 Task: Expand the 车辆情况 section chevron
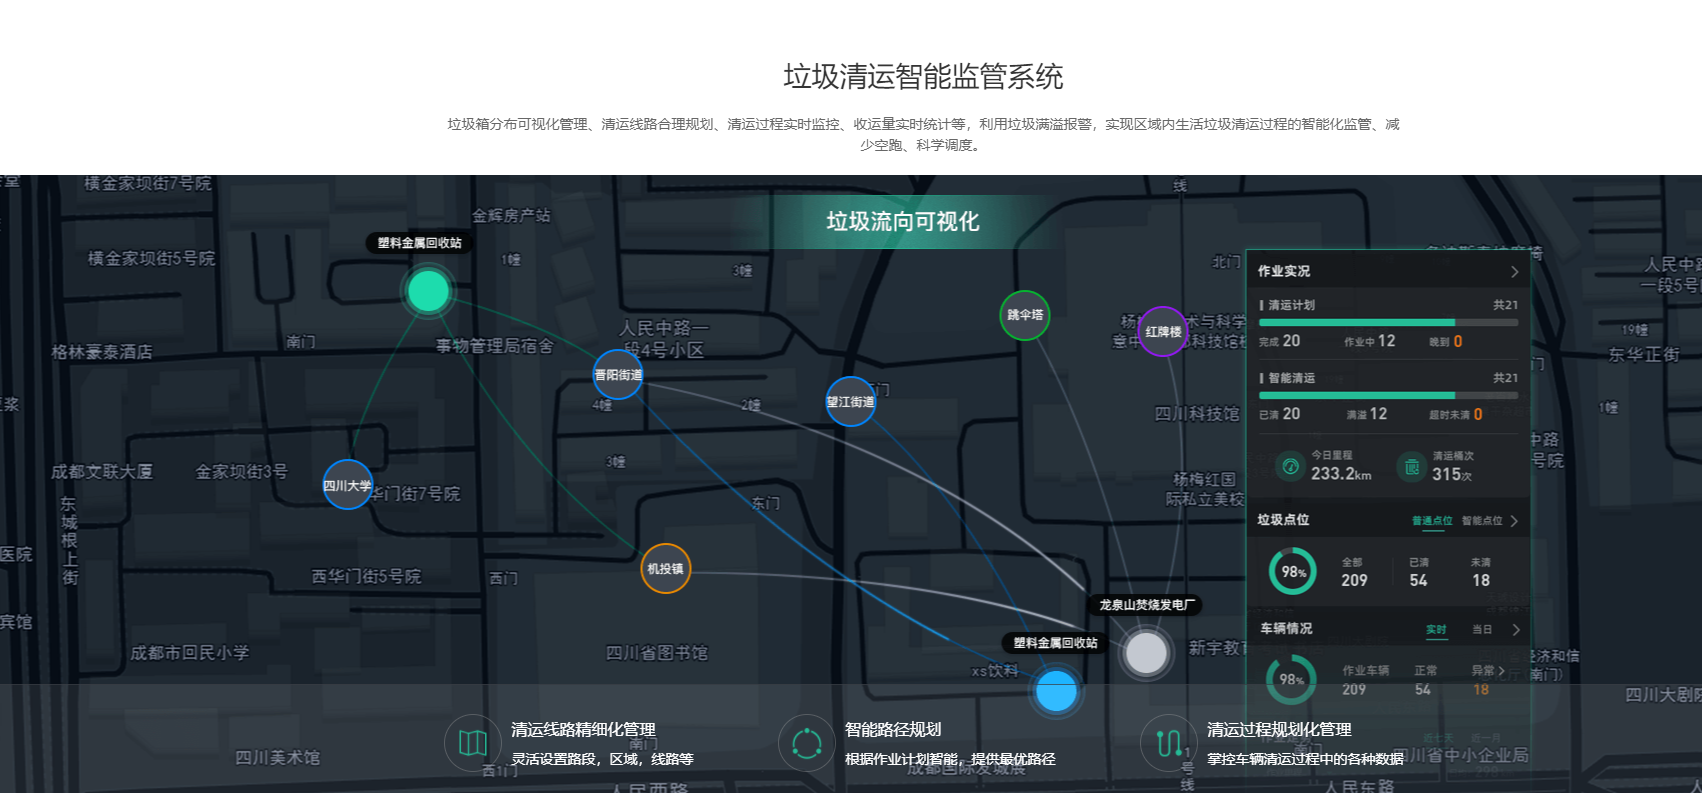(1516, 630)
